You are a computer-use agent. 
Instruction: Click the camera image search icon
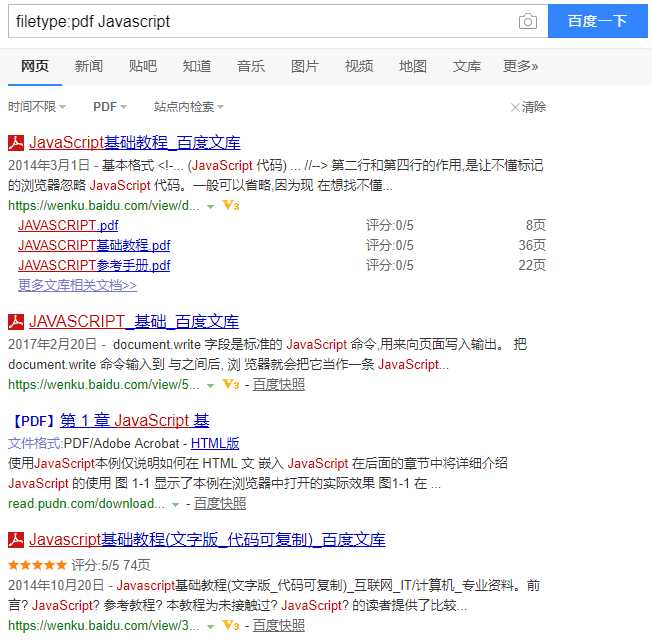[x=528, y=21]
